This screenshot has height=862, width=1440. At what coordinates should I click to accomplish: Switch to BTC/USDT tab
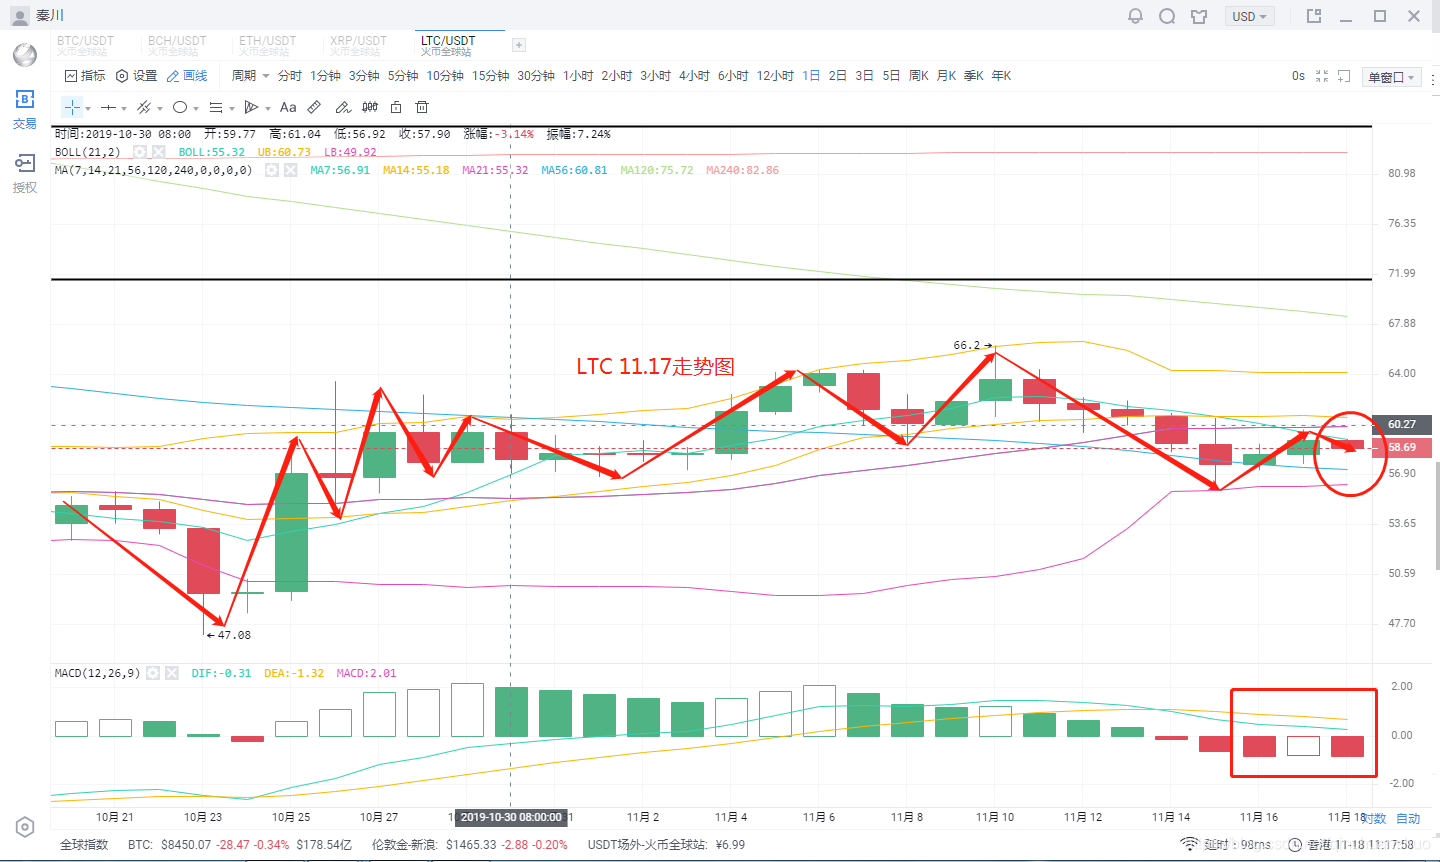(85, 45)
